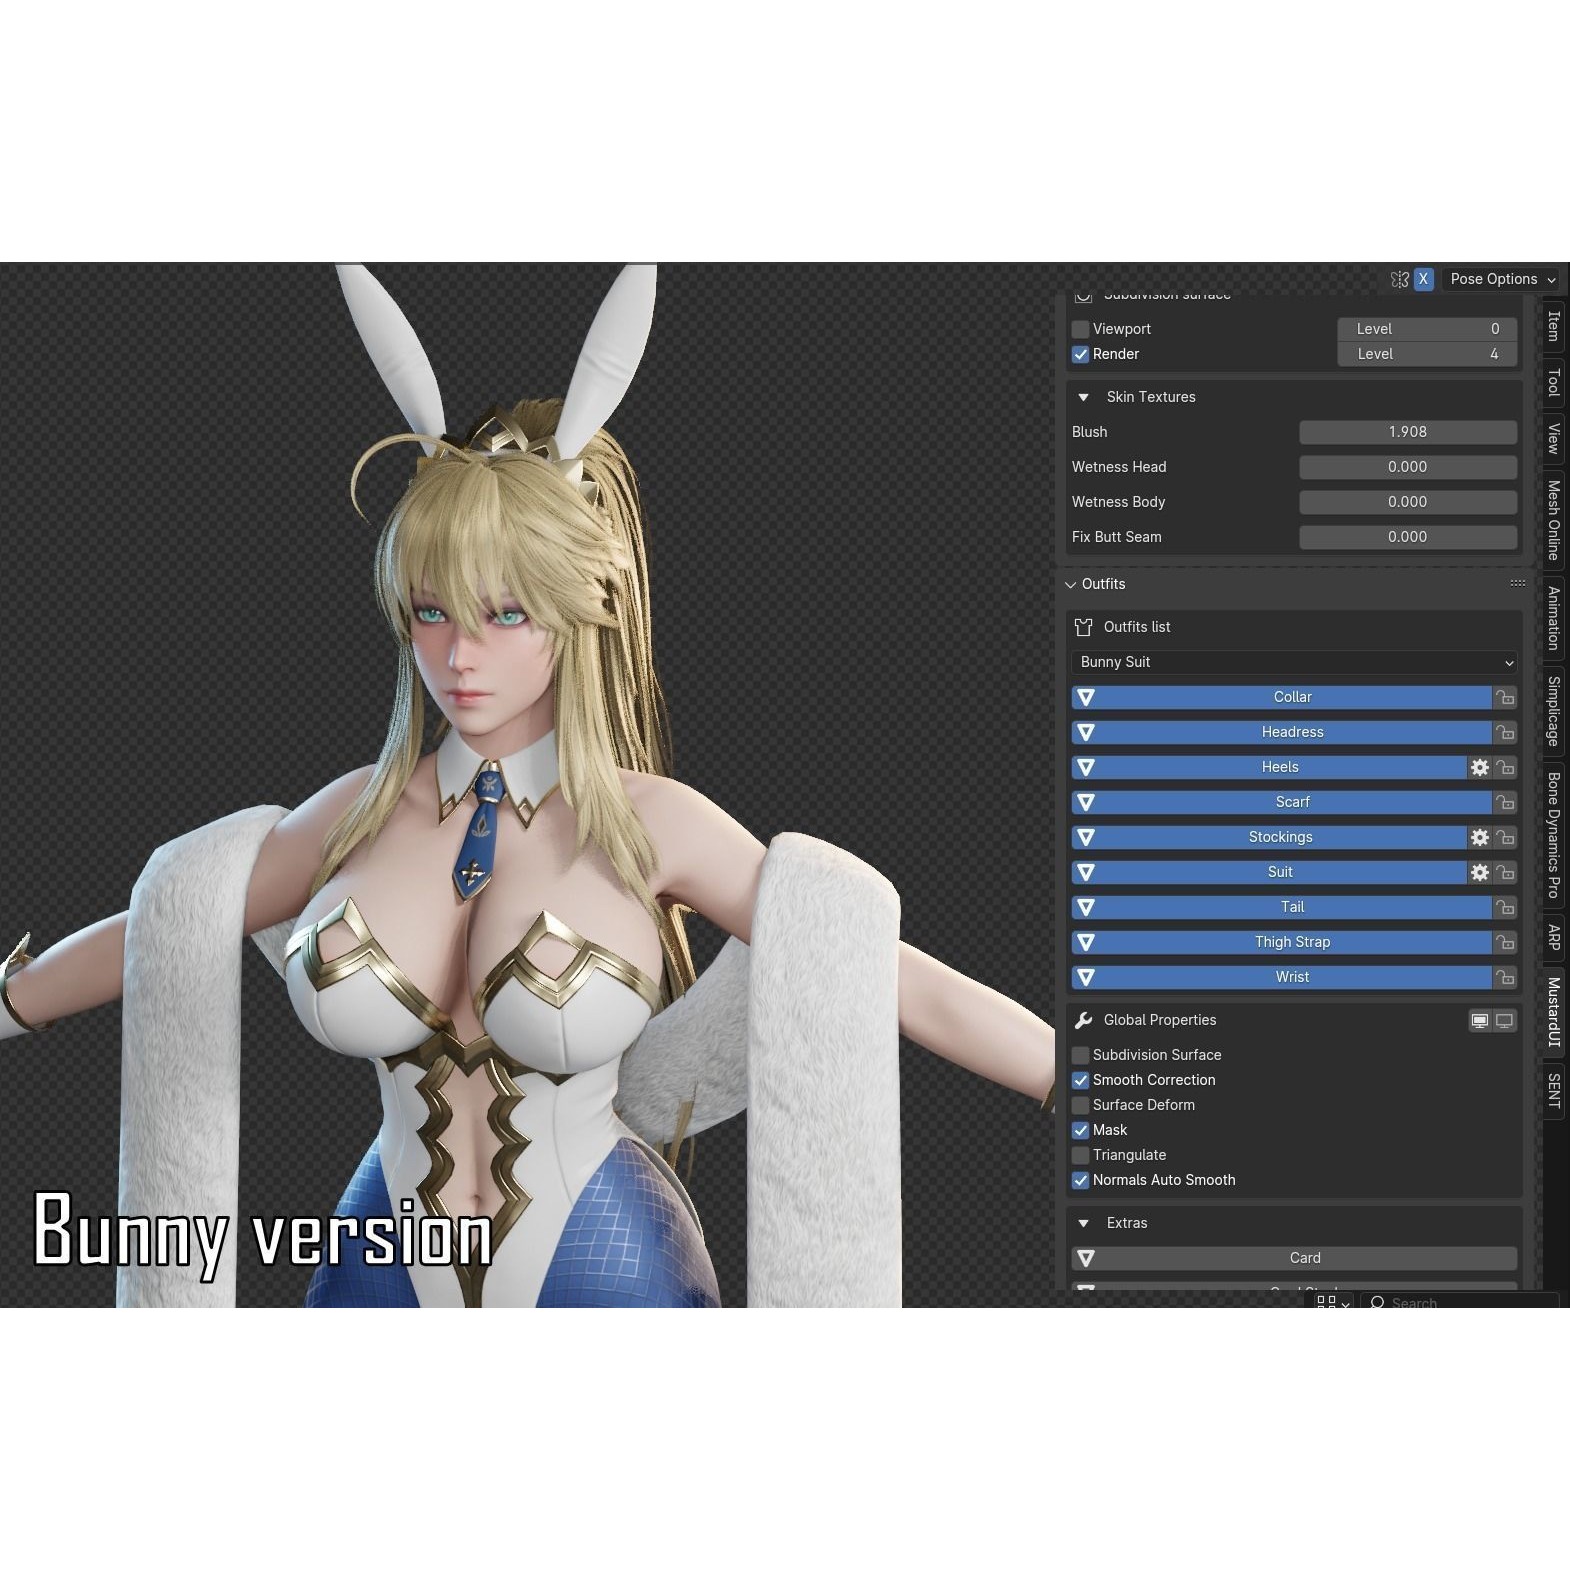
Task: Toggle the Scarf outfit piece
Action: (1281, 802)
